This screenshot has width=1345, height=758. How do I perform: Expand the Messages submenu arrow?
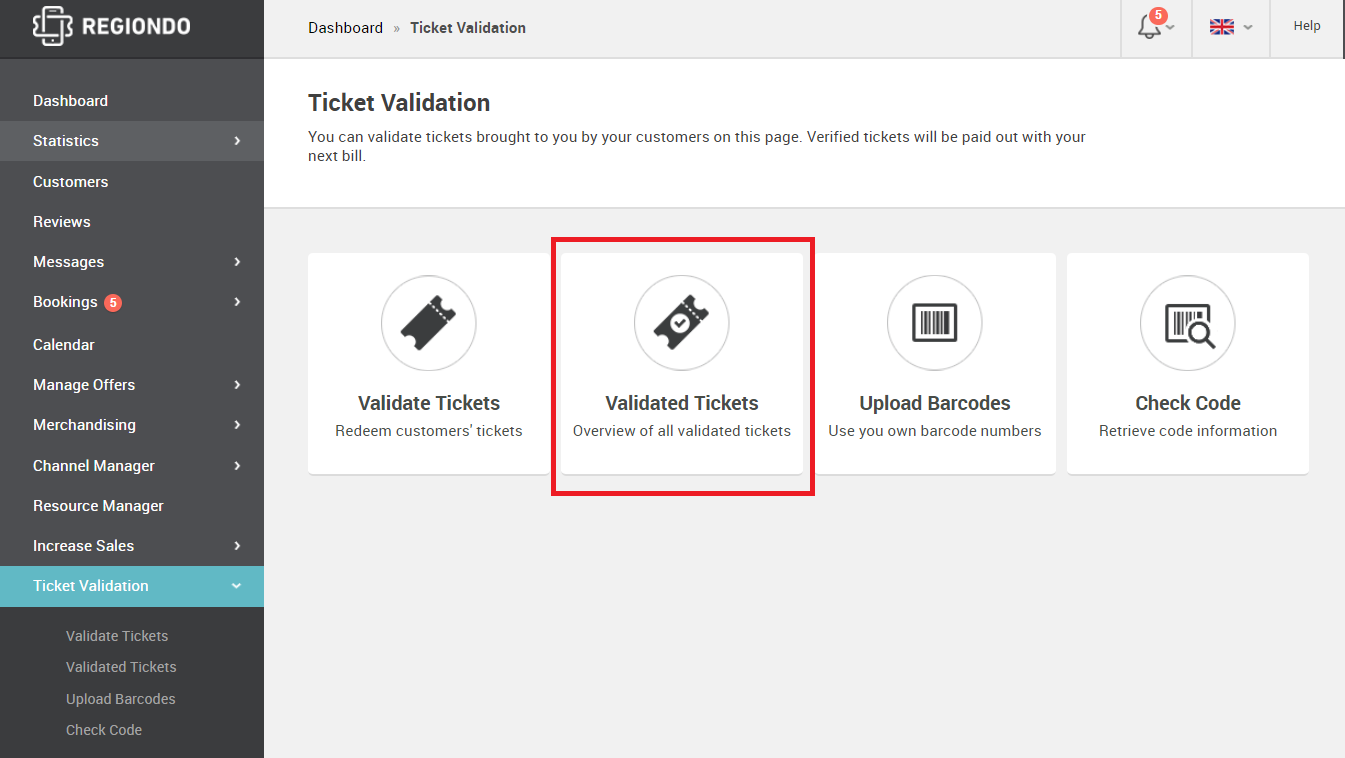(237, 262)
